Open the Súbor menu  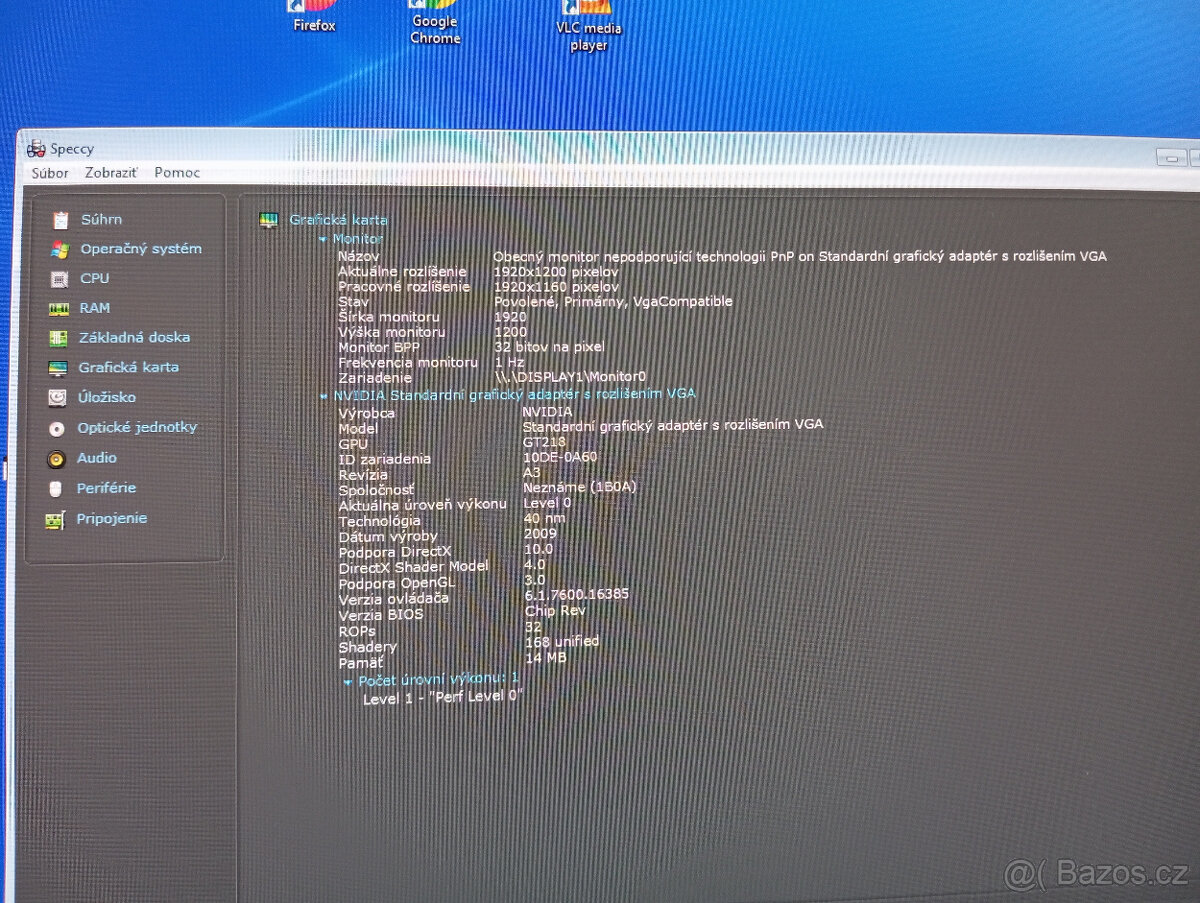click(x=50, y=173)
